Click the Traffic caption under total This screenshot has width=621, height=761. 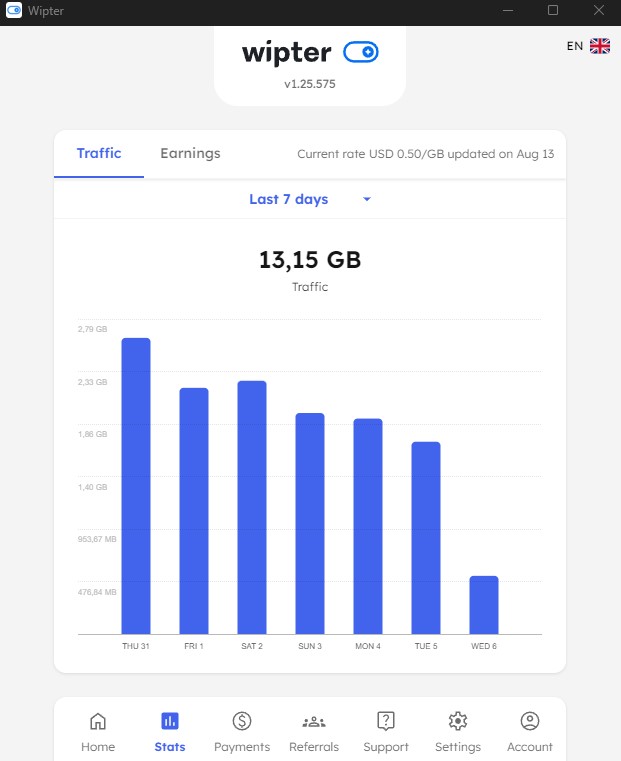click(x=310, y=287)
